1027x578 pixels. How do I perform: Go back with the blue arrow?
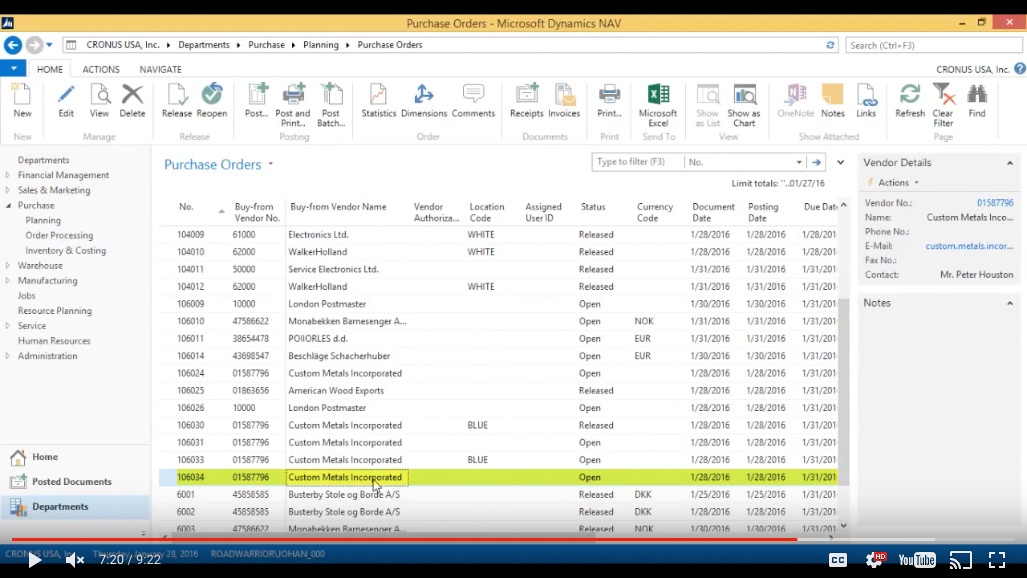[12, 45]
